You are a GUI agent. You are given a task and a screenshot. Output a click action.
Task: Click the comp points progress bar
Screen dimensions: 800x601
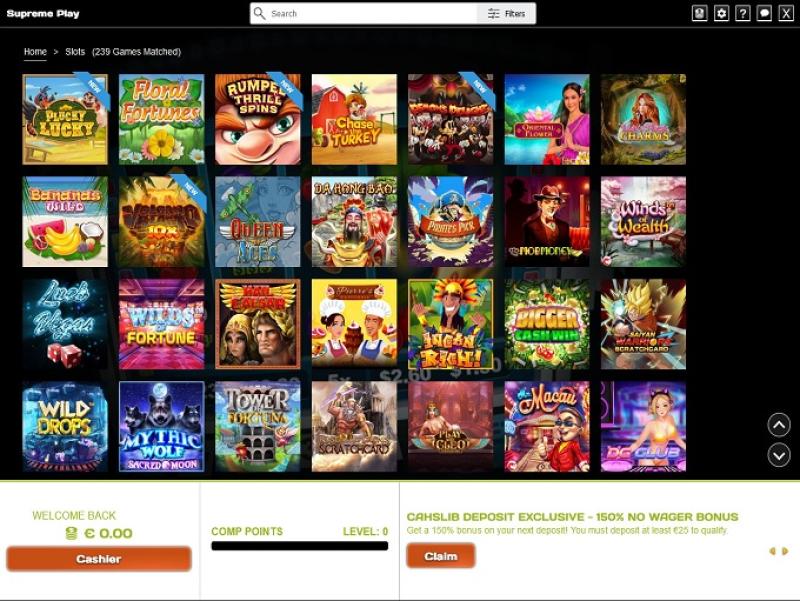pyautogui.click(x=299, y=546)
